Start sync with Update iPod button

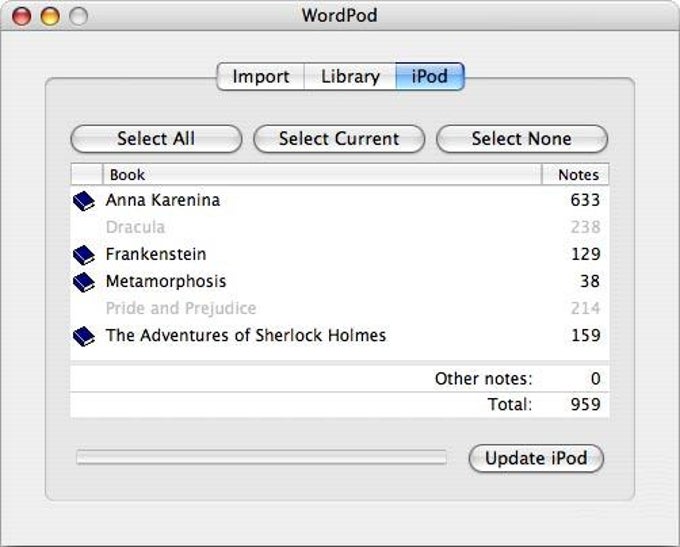click(x=536, y=458)
